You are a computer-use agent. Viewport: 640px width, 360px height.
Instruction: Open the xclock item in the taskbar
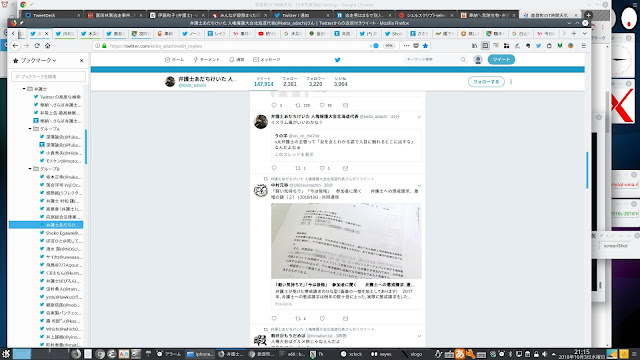[x=351, y=354]
